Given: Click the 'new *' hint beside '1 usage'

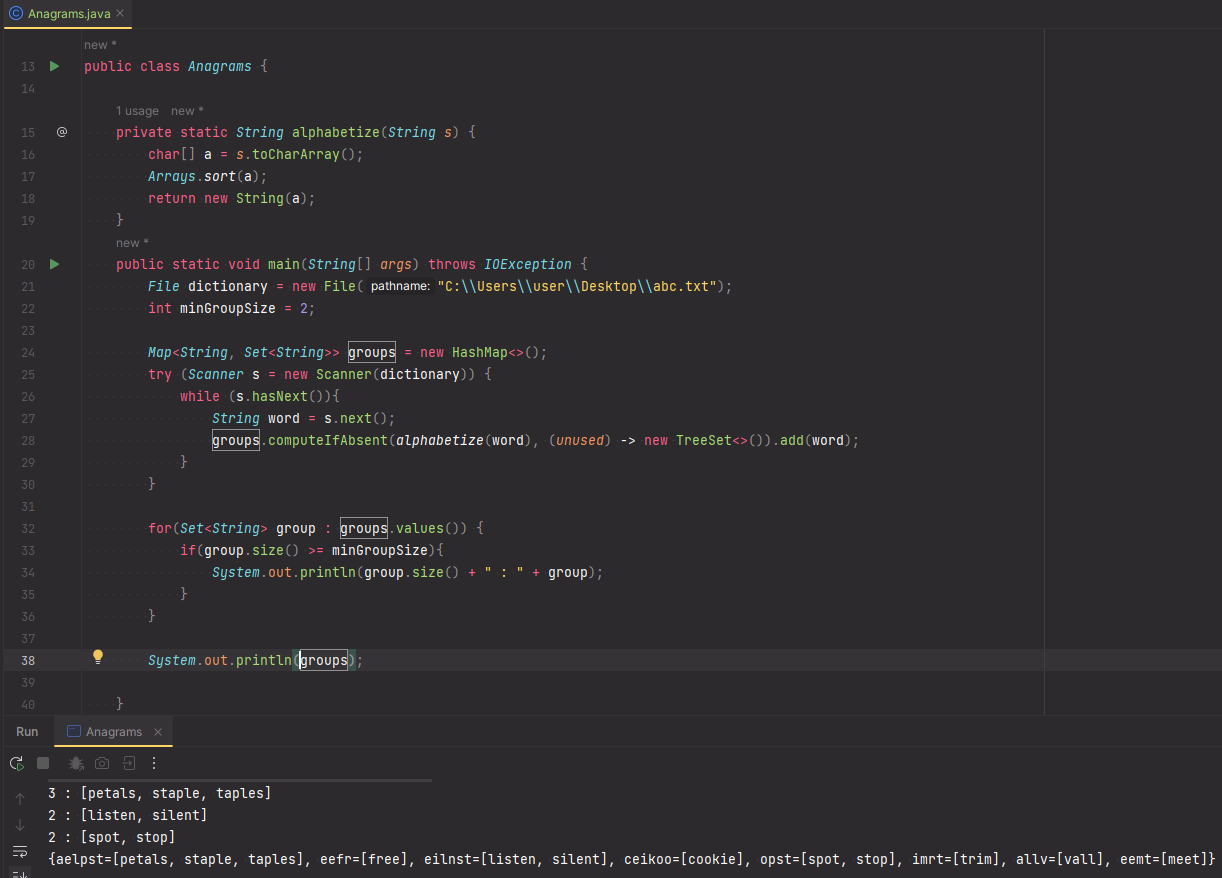Looking at the screenshot, I should pos(187,111).
